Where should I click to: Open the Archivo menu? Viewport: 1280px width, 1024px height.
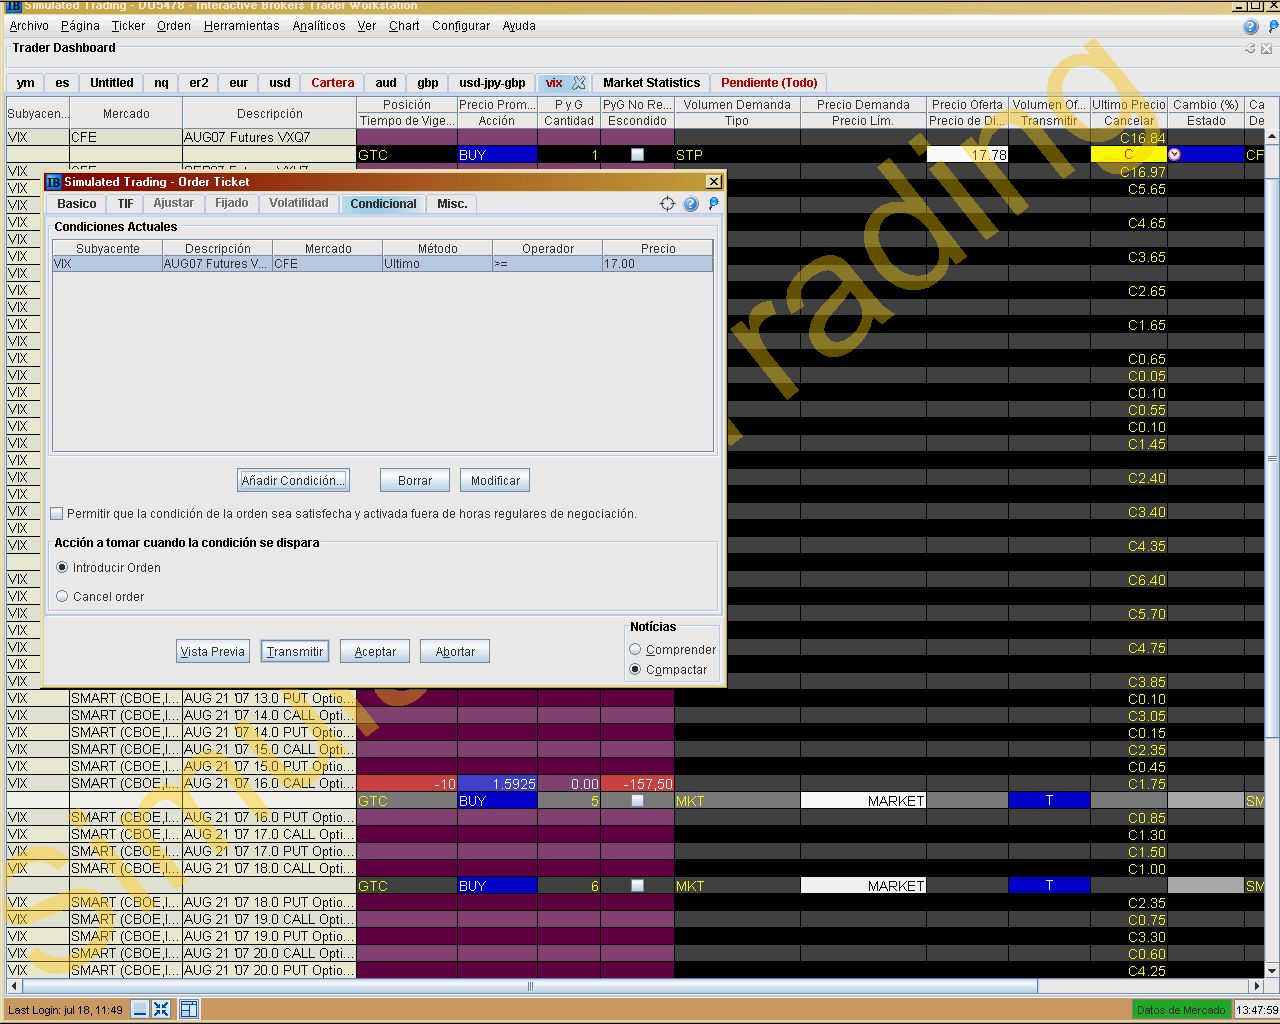(29, 26)
